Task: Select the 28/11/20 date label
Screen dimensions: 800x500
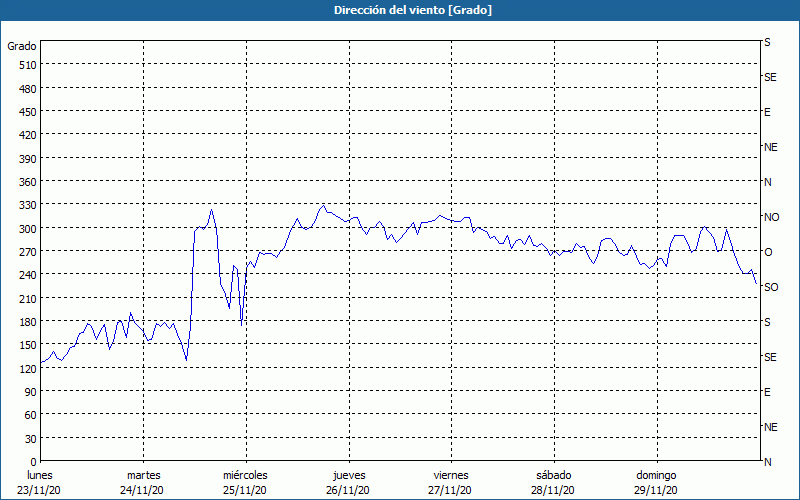Action: [x=553, y=490]
